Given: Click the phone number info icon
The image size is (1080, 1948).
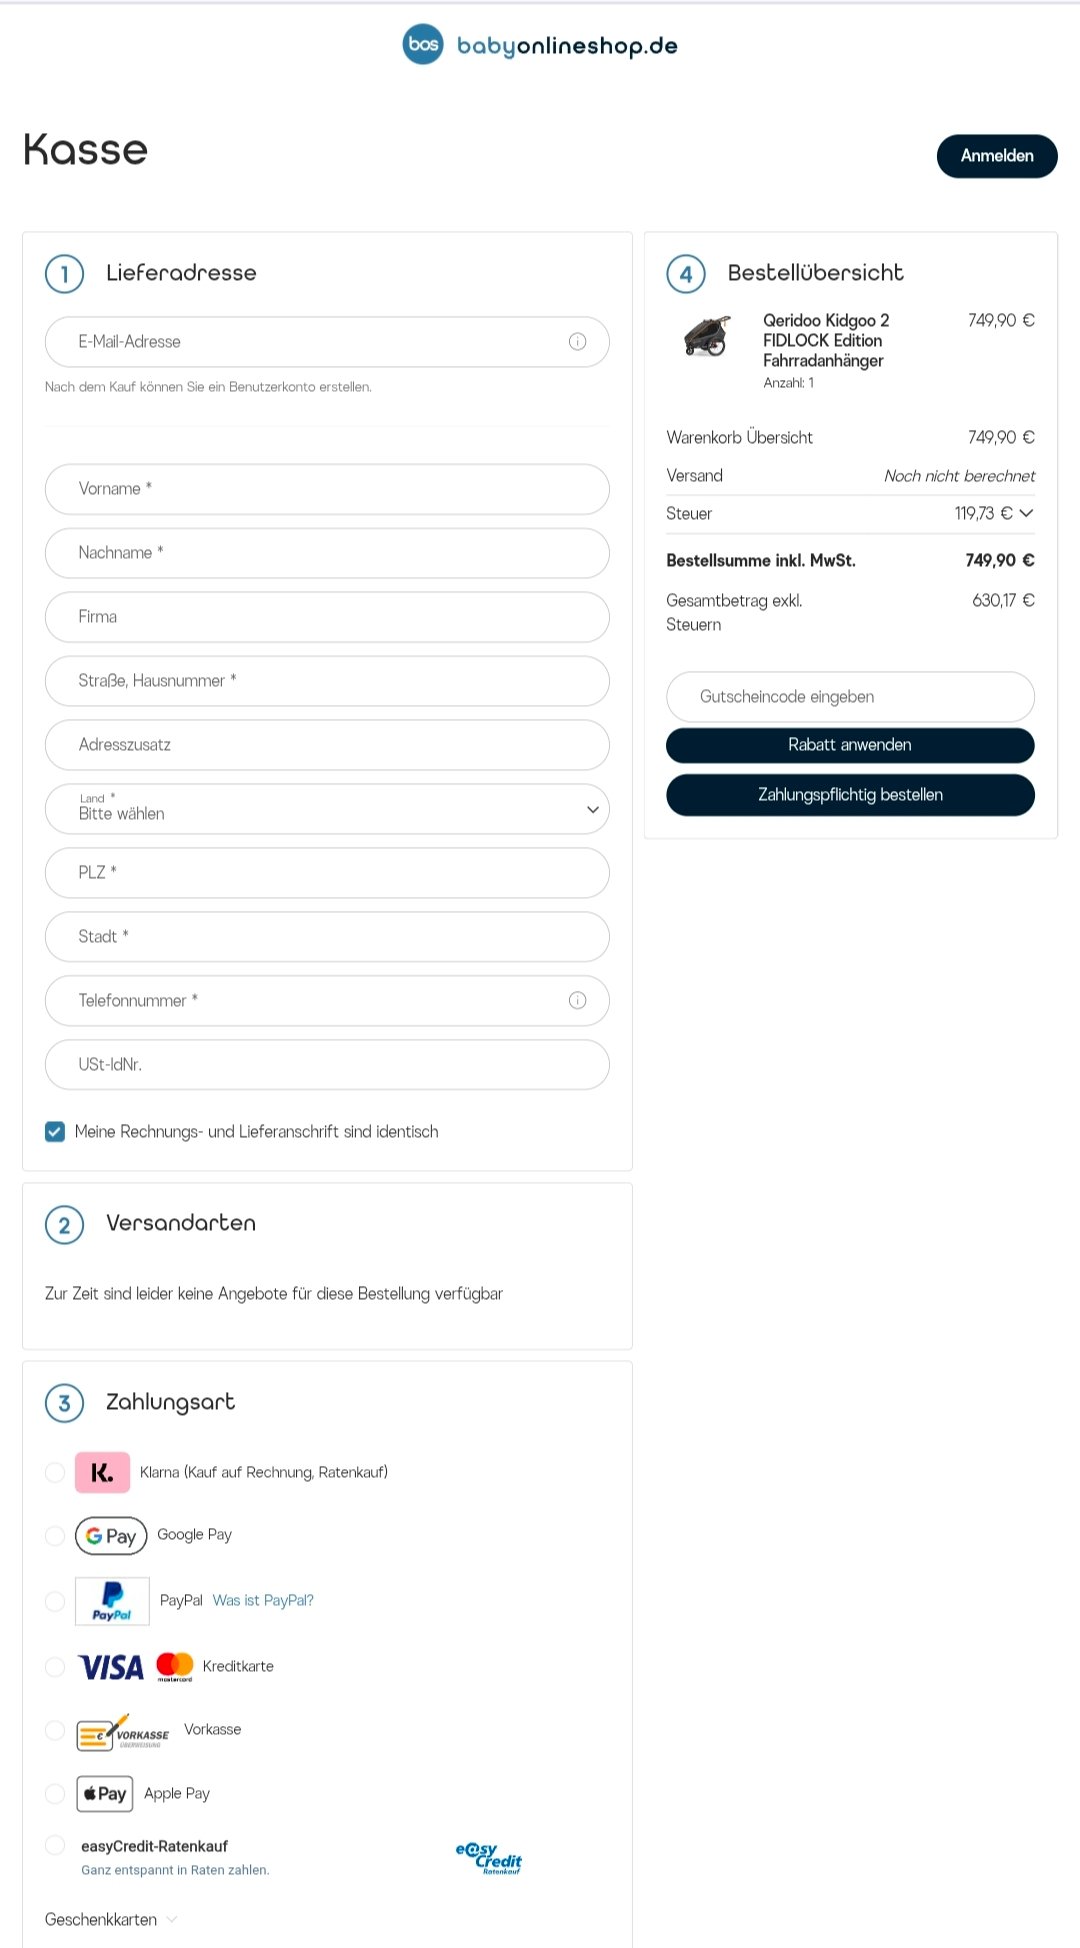Looking at the screenshot, I should 577,1001.
